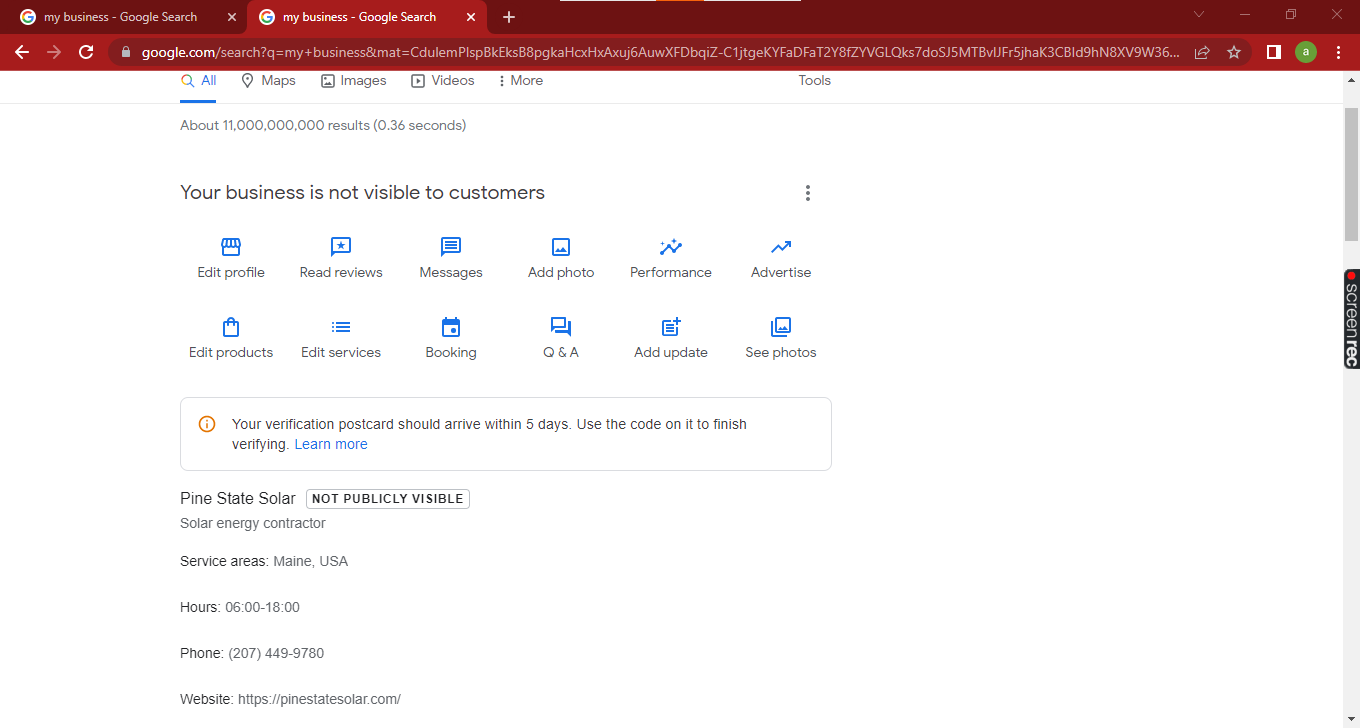Viewport: 1360px width, 728px height.
Task: Open a new browser tab
Action: pos(509,17)
